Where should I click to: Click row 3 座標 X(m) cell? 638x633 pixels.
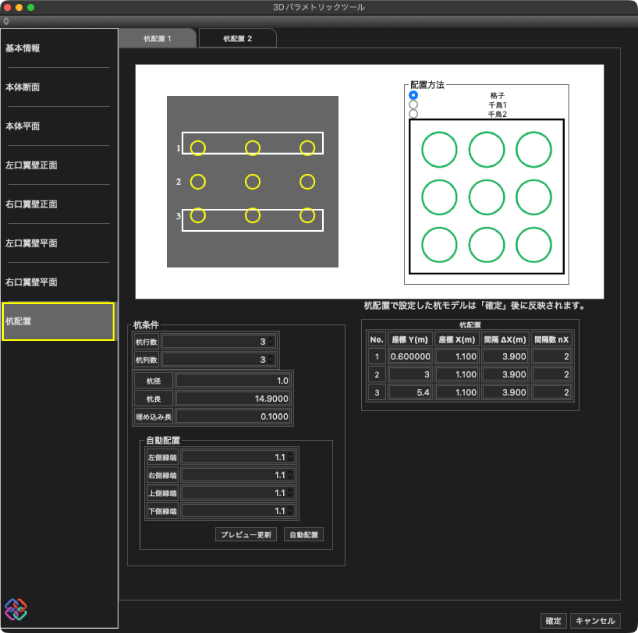click(x=457, y=393)
